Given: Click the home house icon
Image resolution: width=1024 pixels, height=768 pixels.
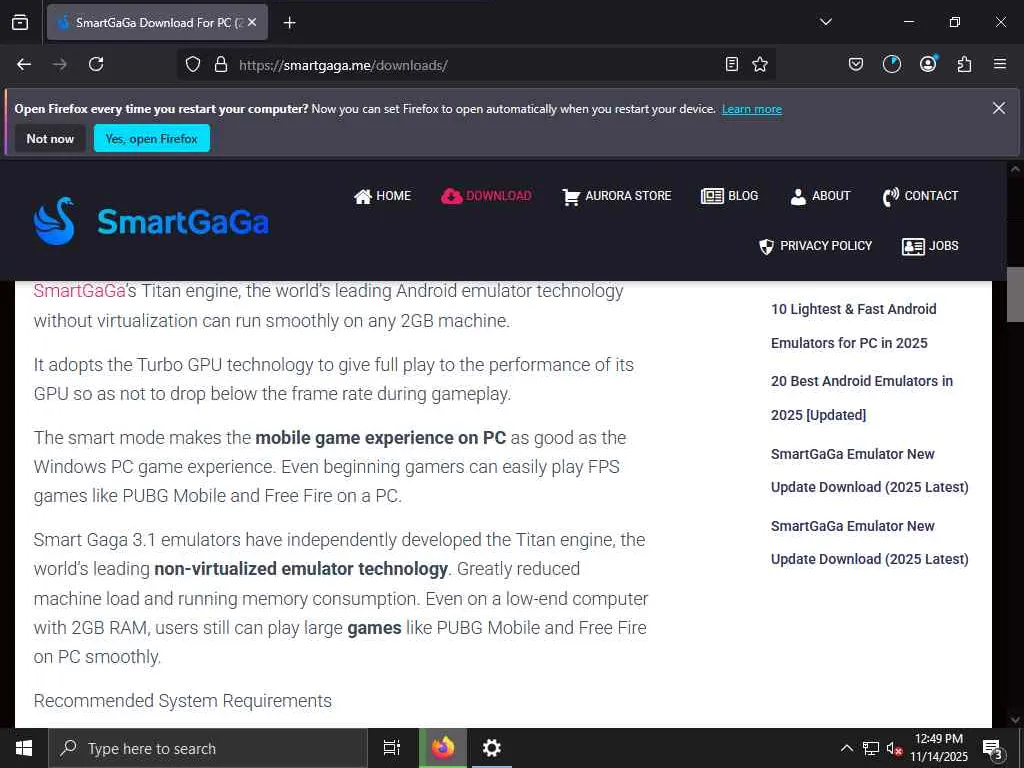Looking at the screenshot, I should click(362, 196).
